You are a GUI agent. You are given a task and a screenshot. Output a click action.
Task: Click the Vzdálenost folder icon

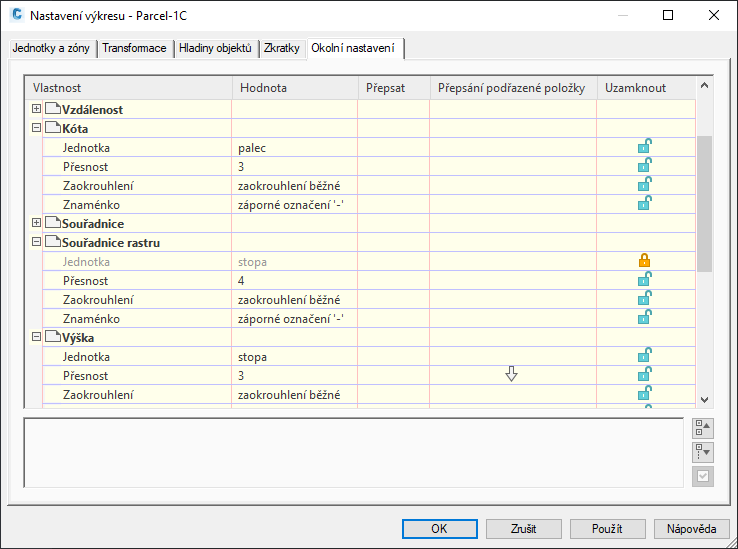pos(53,109)
